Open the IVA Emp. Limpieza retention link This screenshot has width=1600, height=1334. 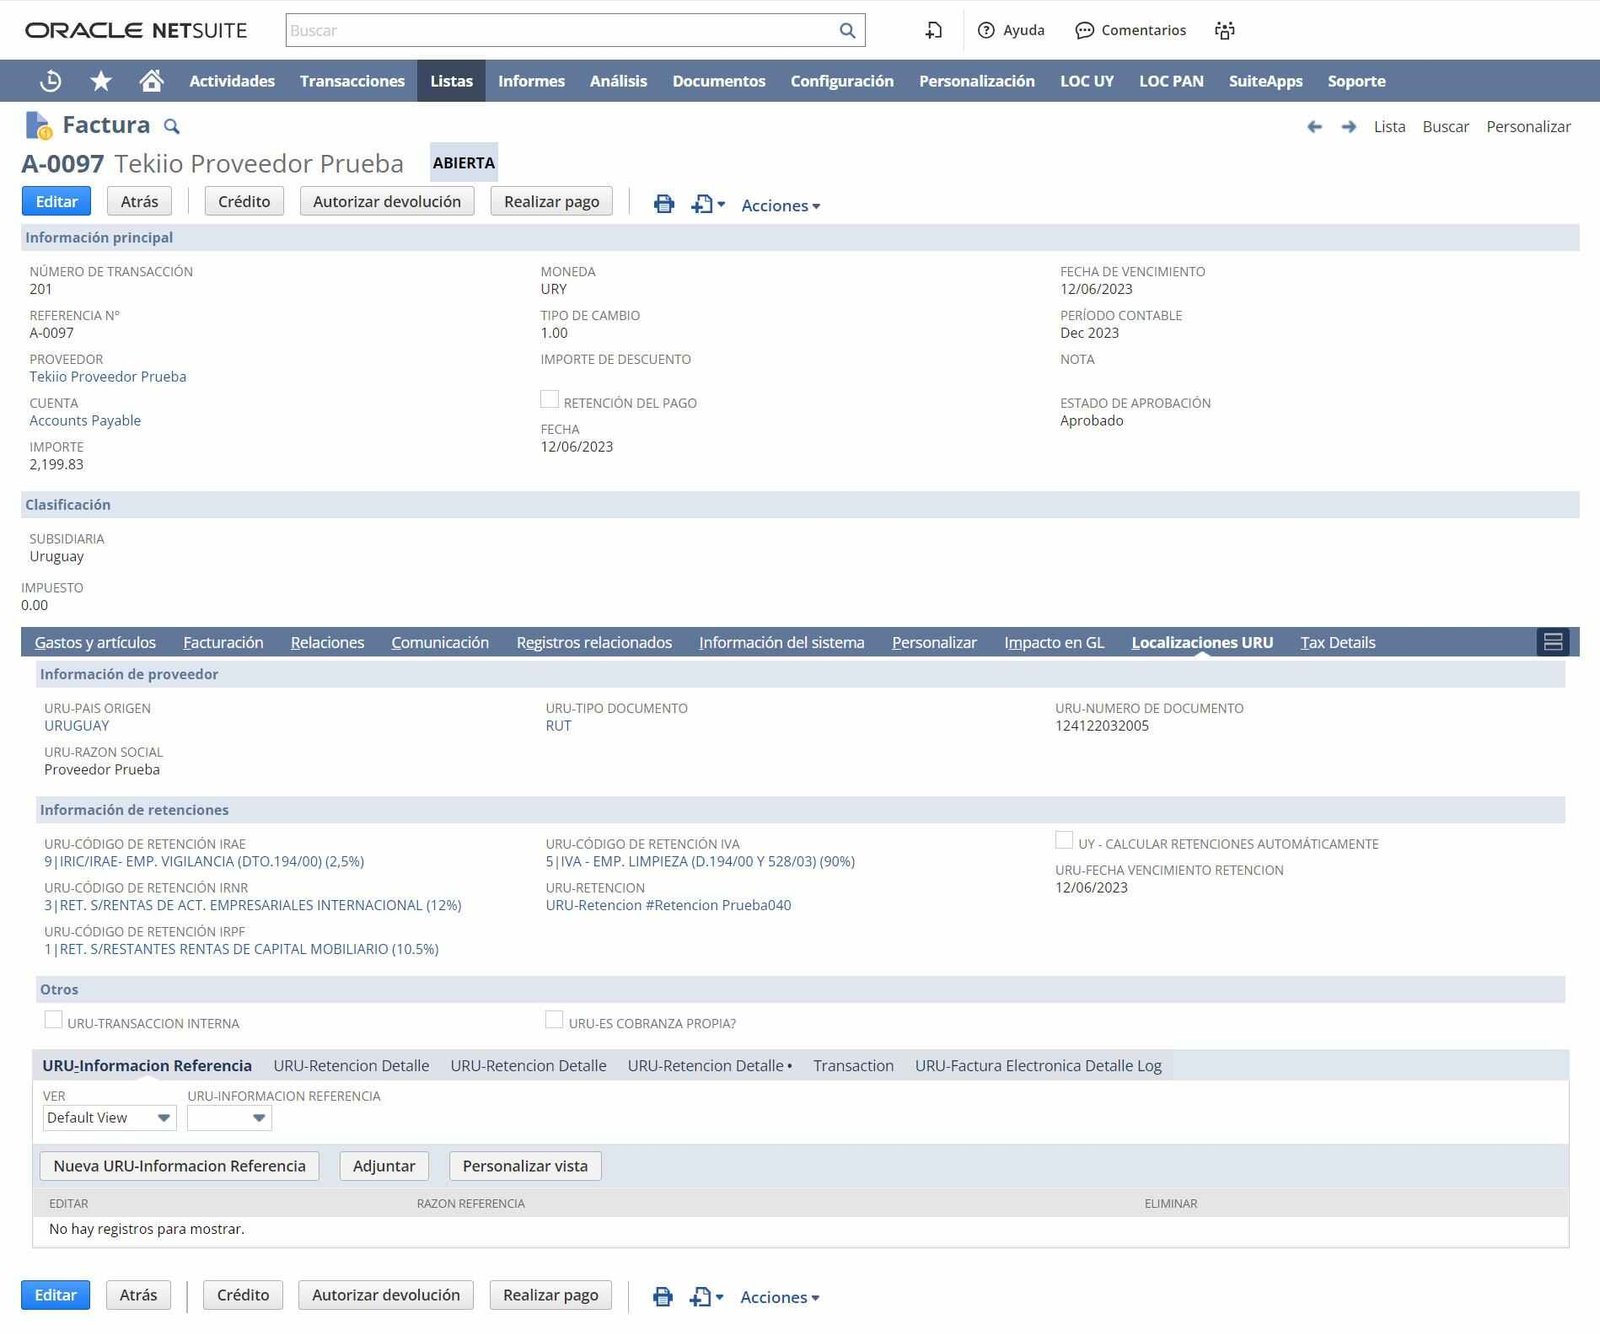click(700, 862)
